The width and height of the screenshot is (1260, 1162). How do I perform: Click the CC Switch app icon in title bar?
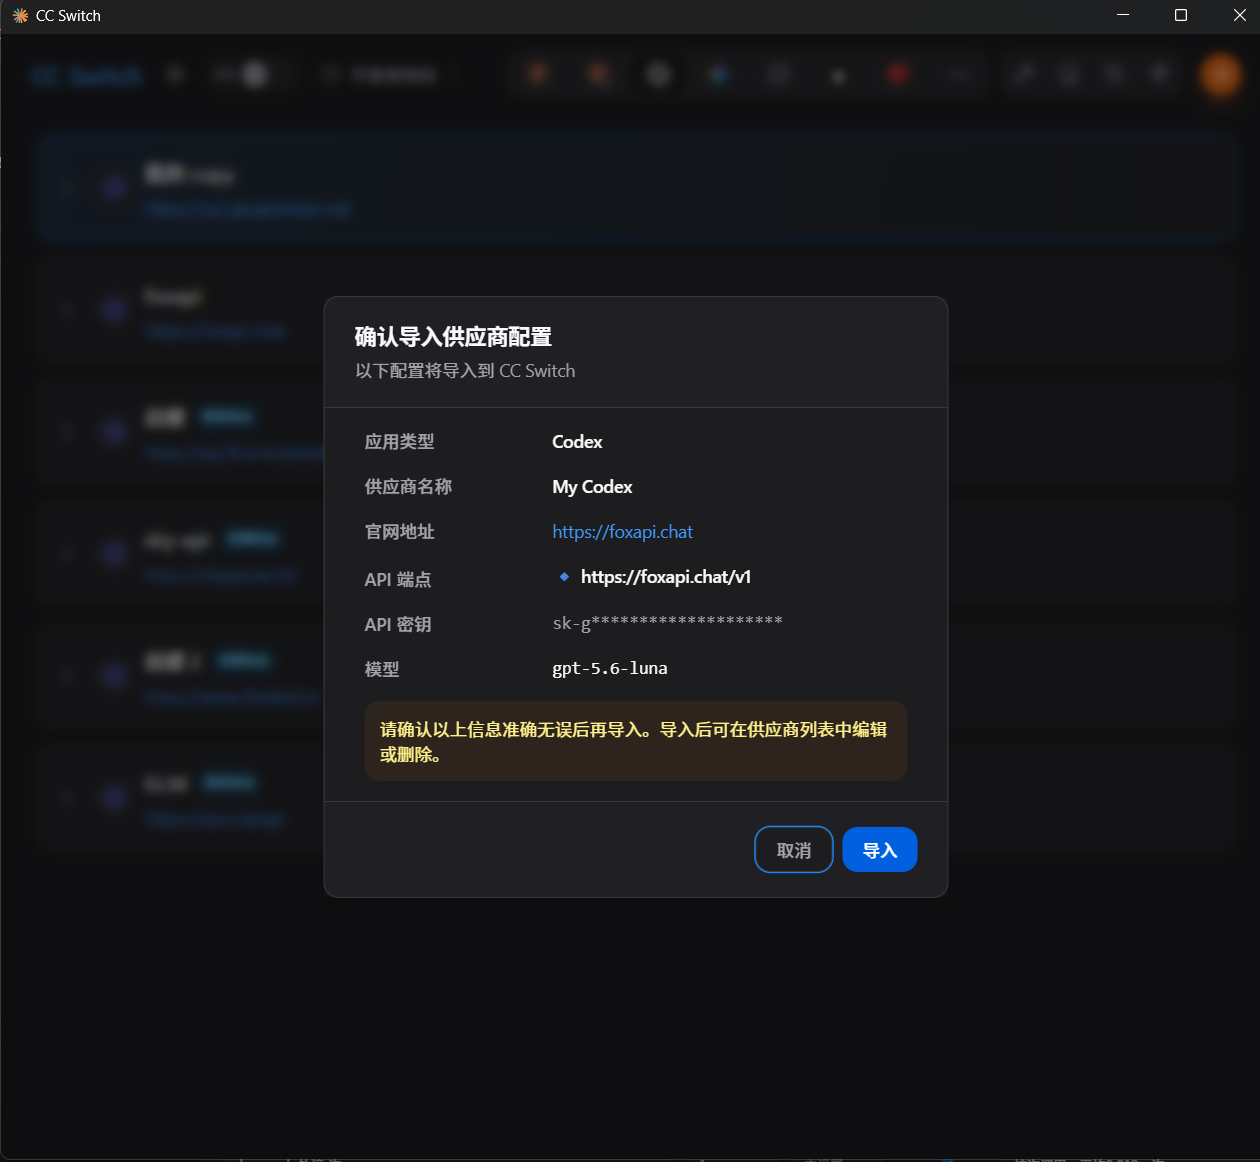click(20, 16)
